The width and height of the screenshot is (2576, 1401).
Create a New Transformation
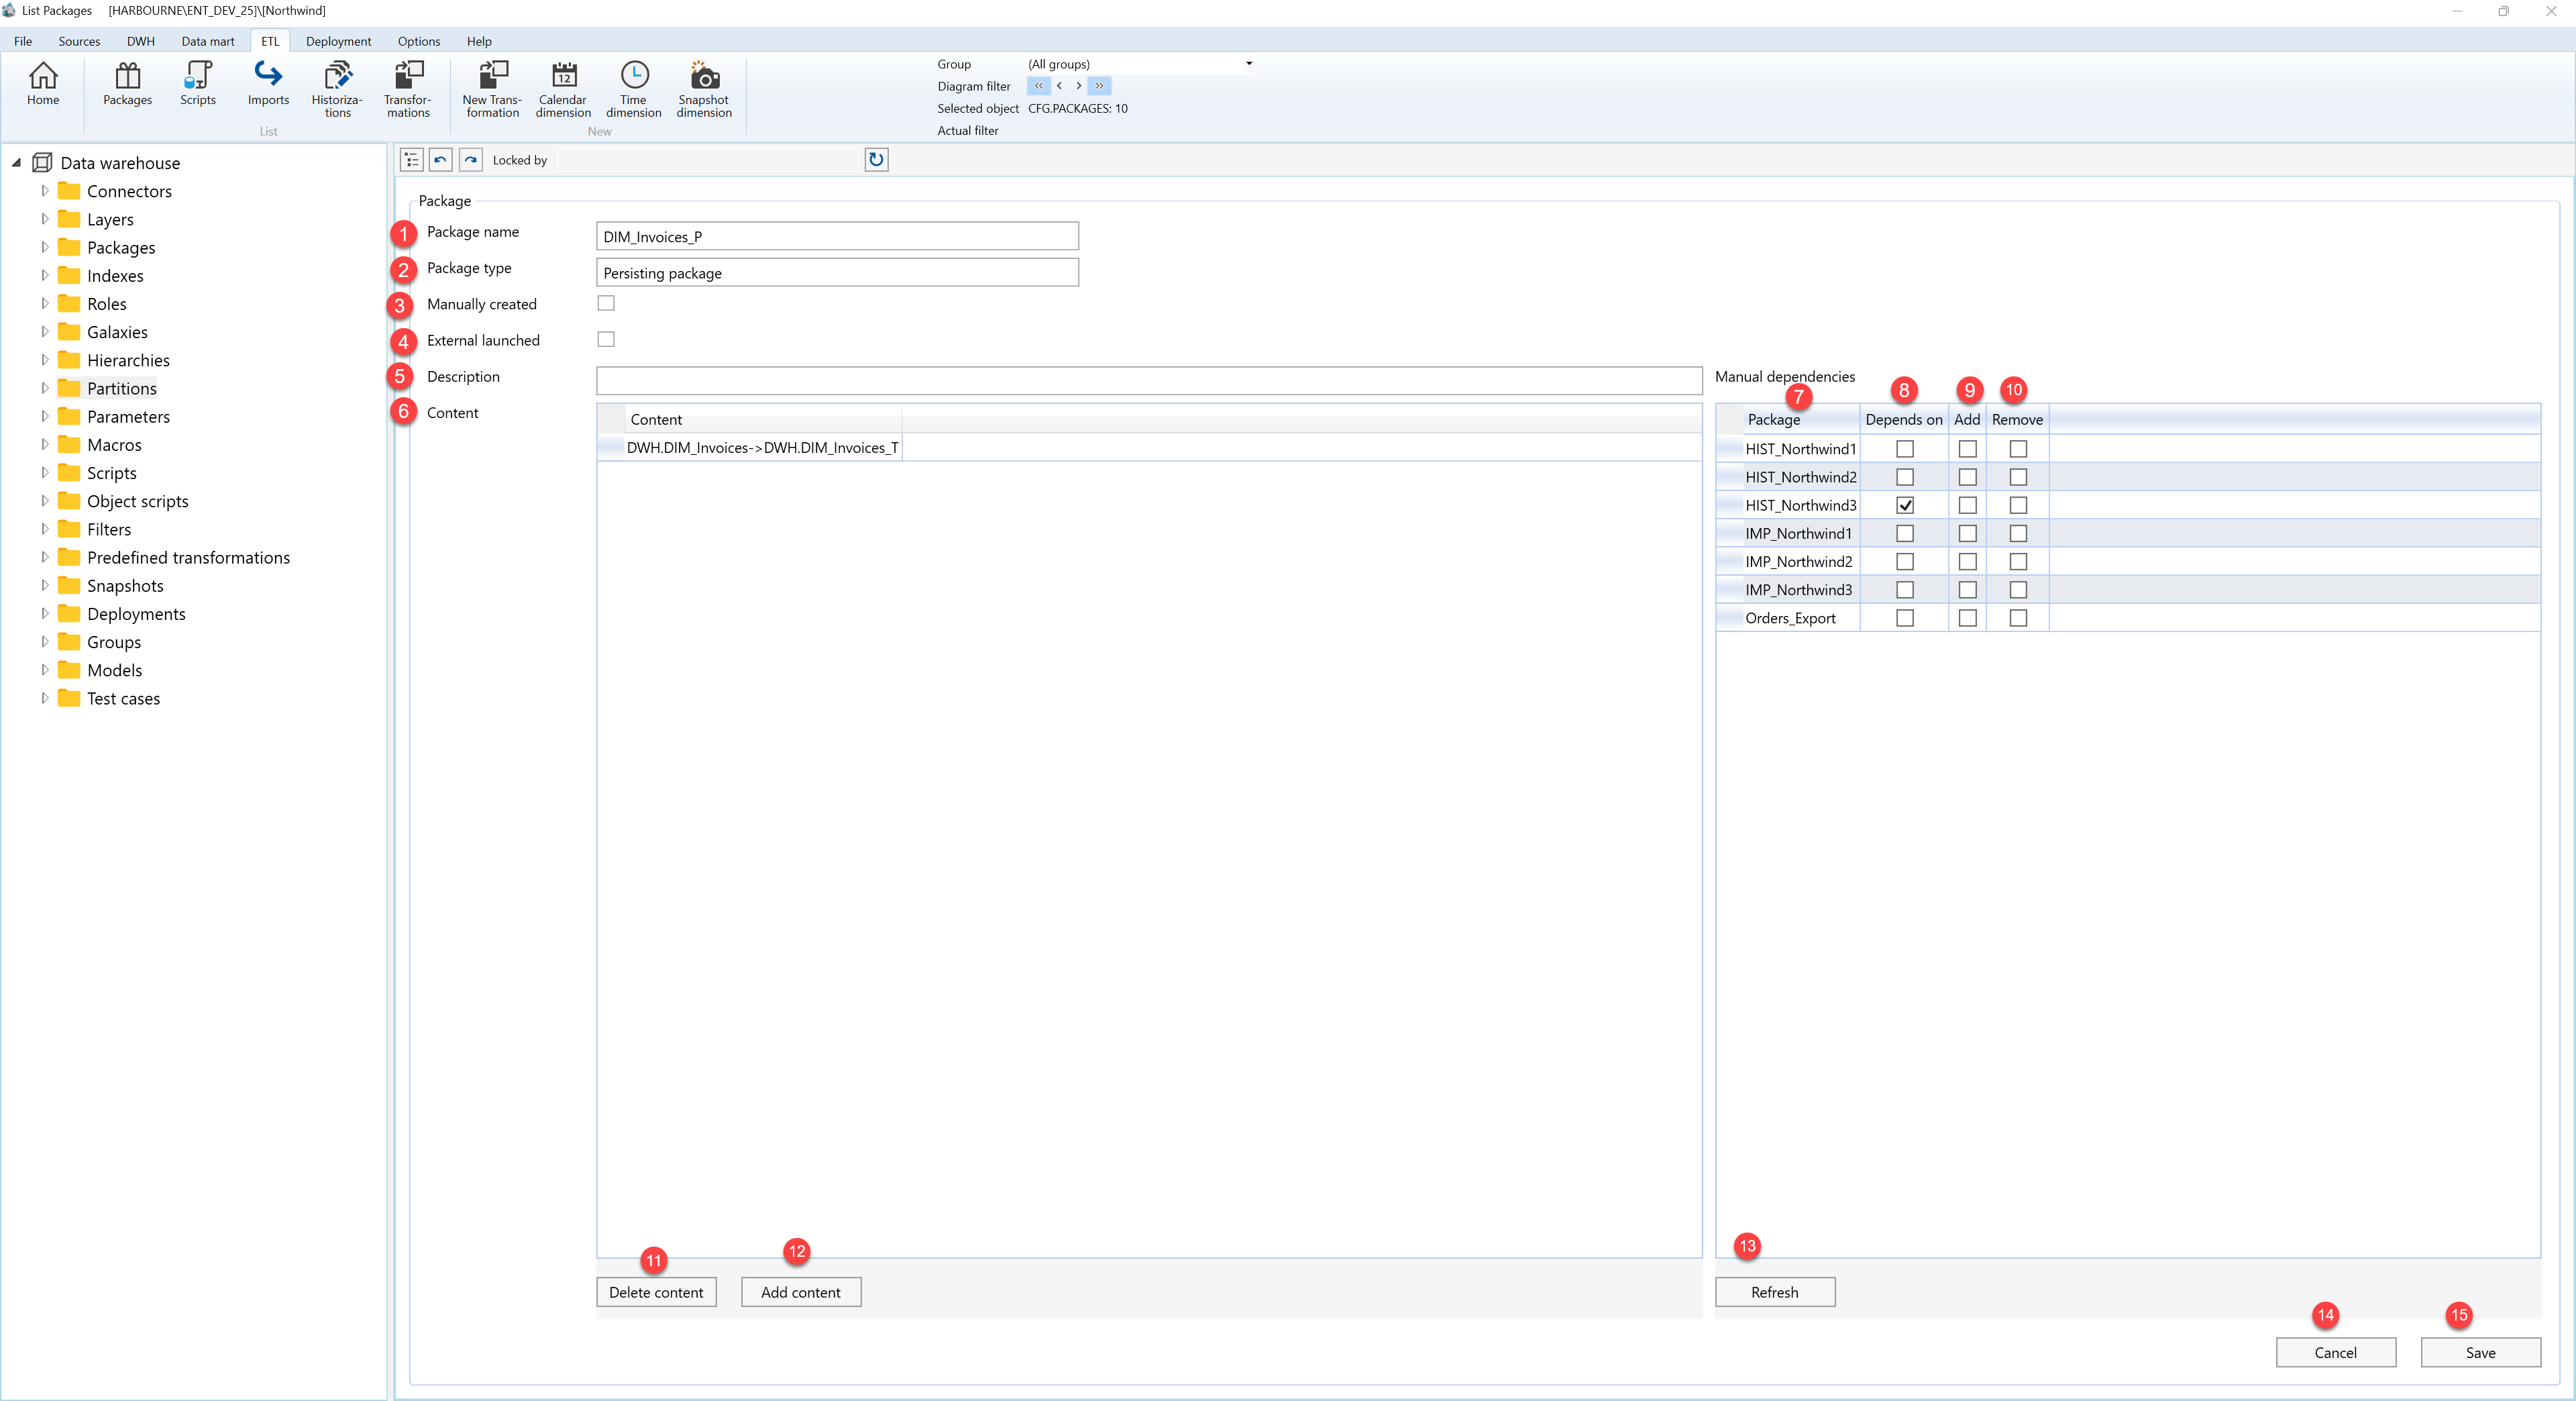[x=492, y=90]
